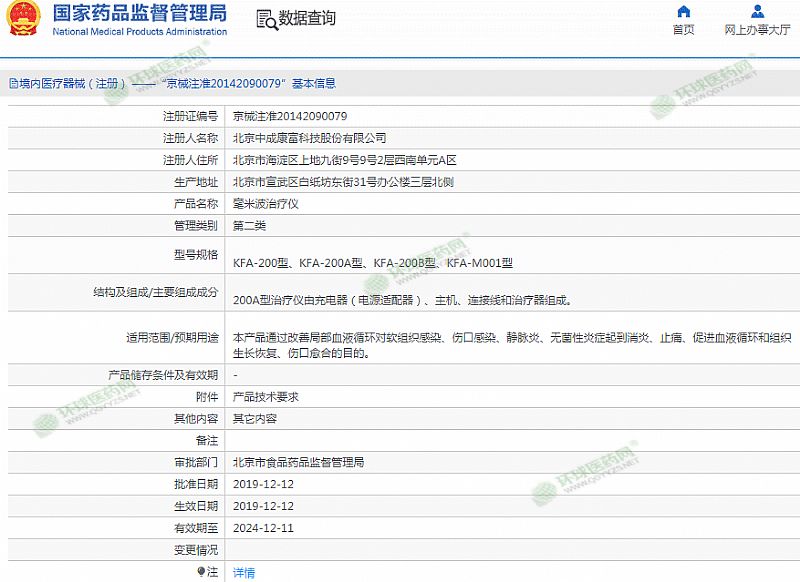Click the expiry date 2024-12-11
This screenshot has width=800, height=582.
263,527
